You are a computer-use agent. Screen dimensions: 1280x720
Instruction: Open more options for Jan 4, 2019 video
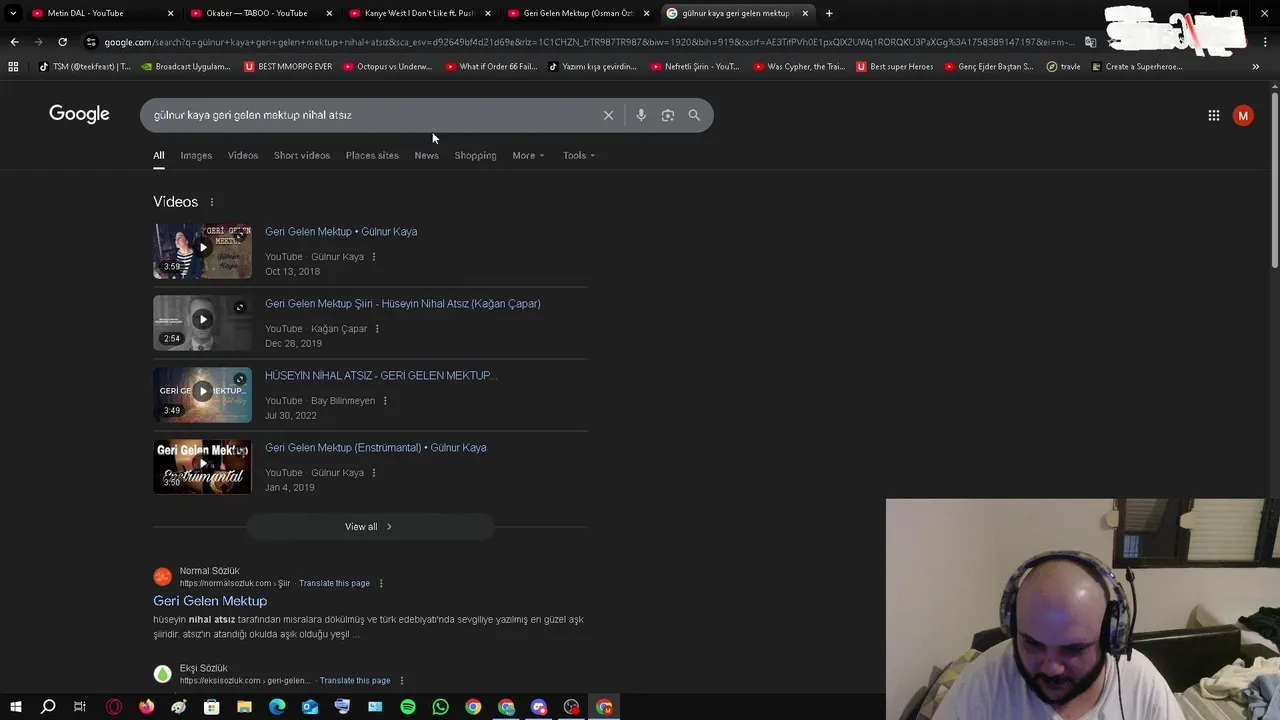point(374,473)
